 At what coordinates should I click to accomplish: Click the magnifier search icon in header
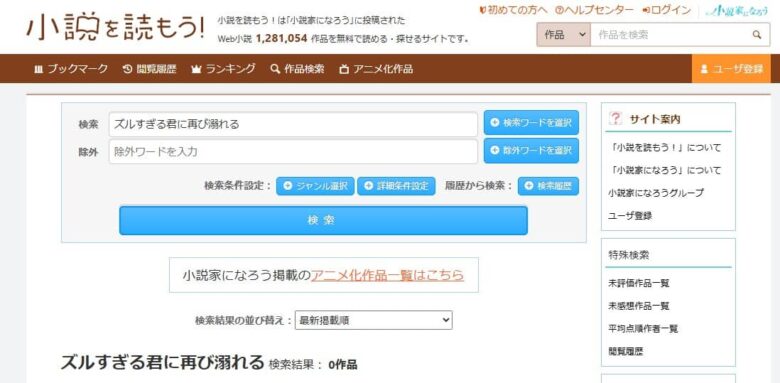click(757, 35)
